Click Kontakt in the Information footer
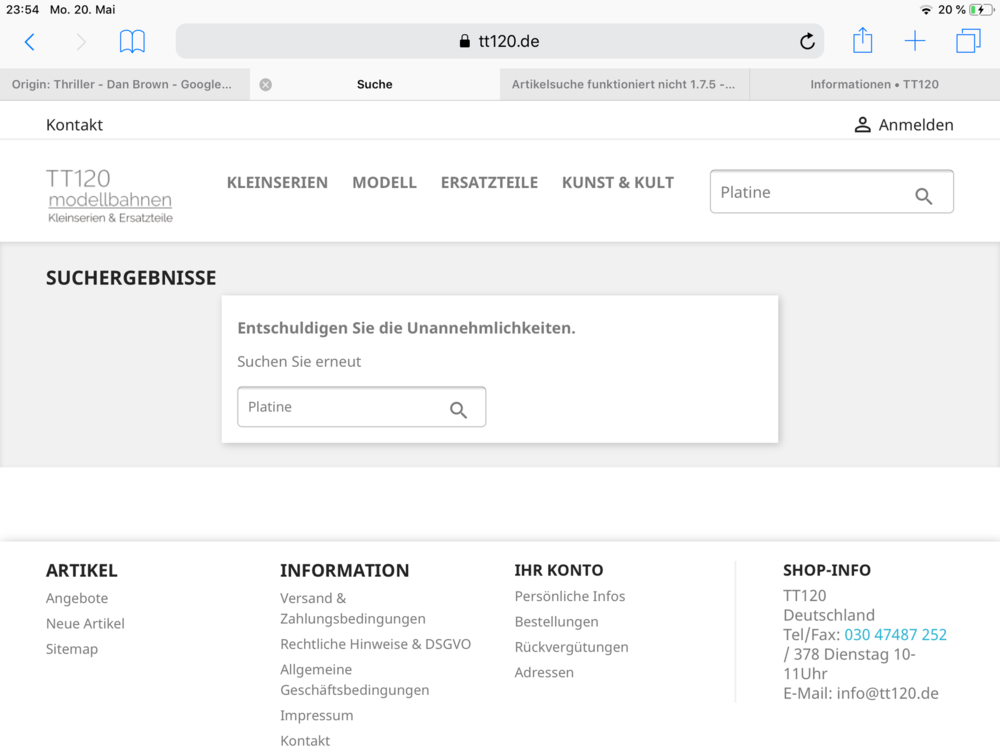The height and width of the screenshot is (750, 1000). (305, 740)
